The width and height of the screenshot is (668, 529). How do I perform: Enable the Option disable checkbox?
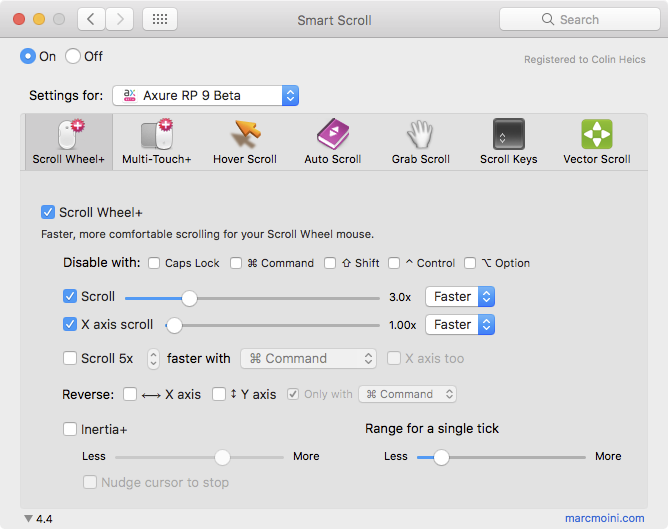[x=470, y=263]
